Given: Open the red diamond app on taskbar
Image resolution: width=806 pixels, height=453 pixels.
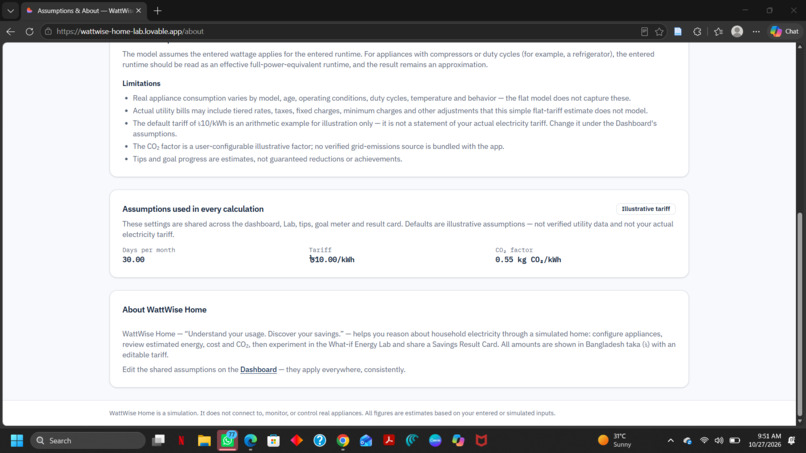Looking at the screenshot, I should 297,441.
